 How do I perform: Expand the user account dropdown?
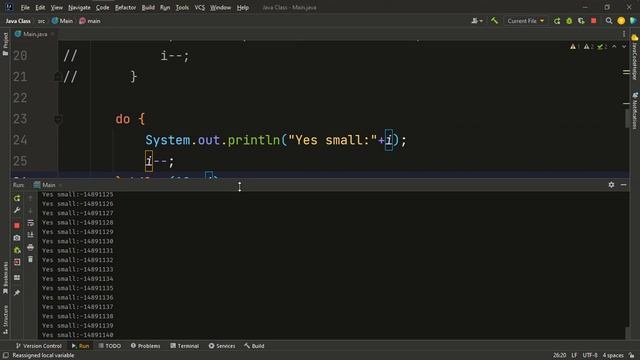tap(477, 21)
